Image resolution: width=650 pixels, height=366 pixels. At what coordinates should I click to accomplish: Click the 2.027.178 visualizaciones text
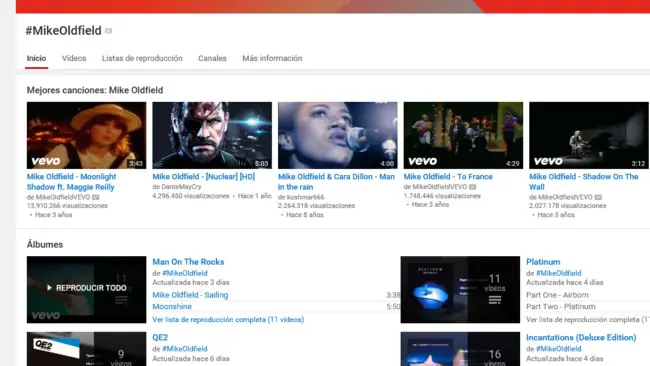(568, 206)
